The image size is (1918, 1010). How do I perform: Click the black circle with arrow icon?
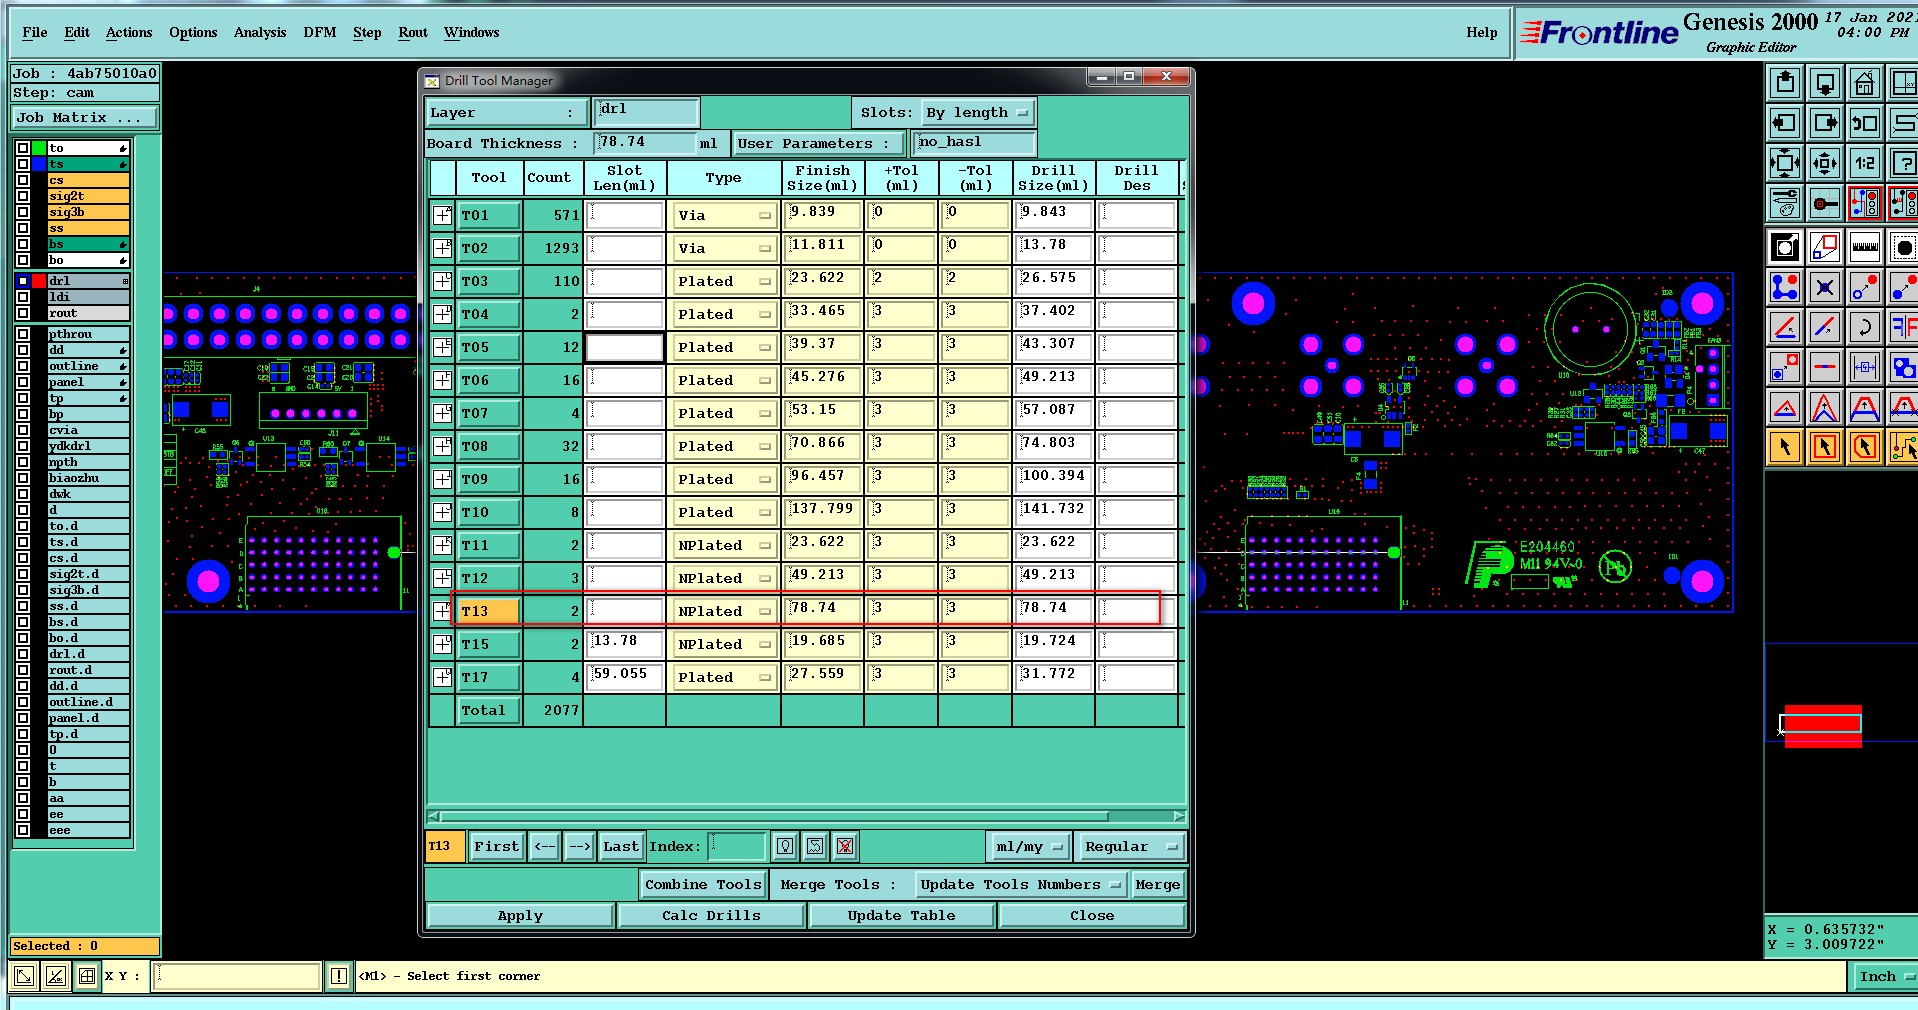(1785, 247)
